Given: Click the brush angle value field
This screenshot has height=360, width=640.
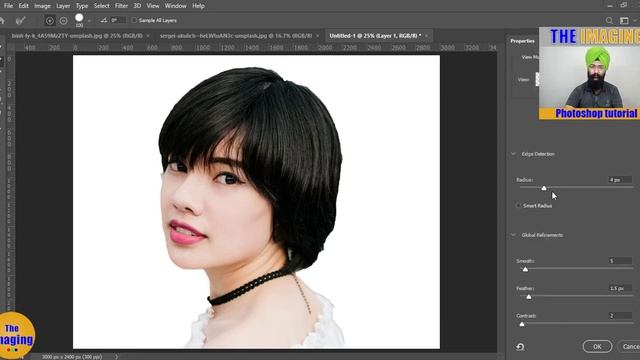Looking at the screenshot, I should click(x=118, y=20).
